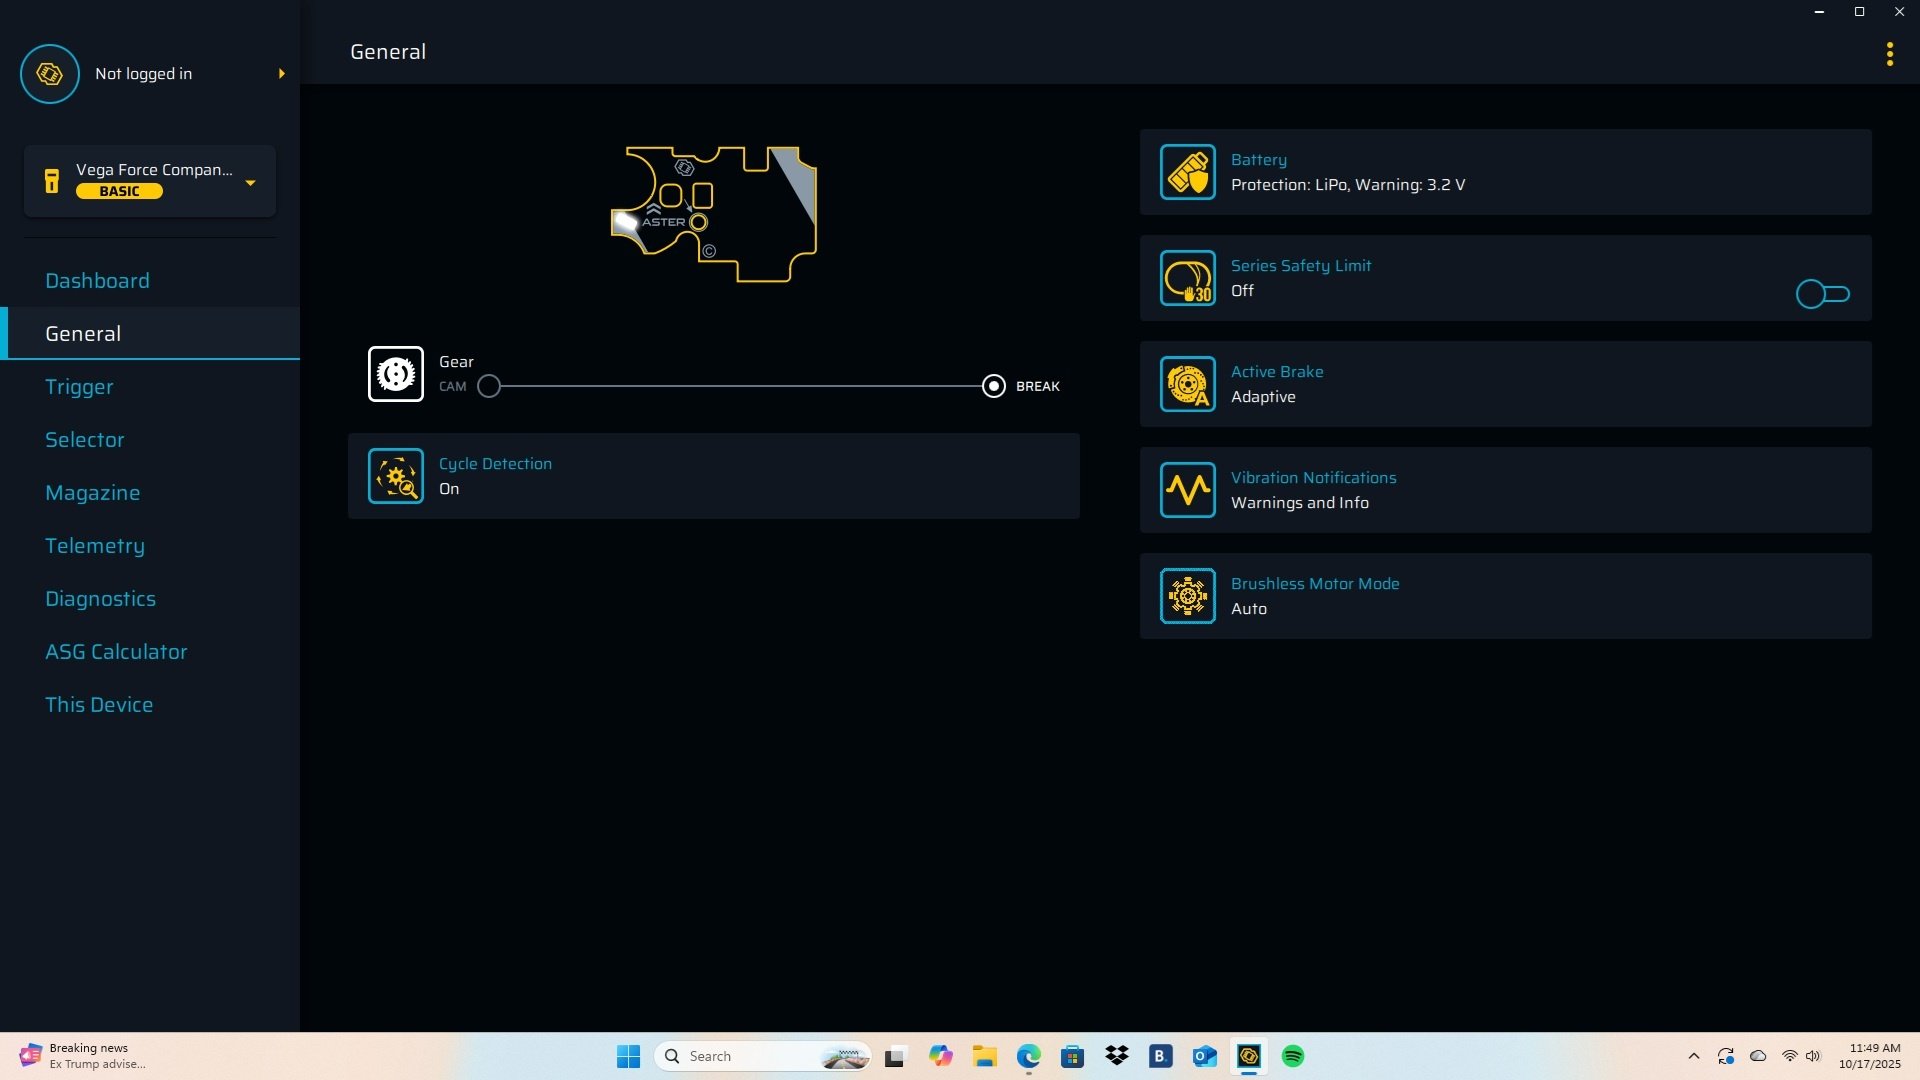Click the Active Brake icon
Viewport: 1920px width, 1080px height.
tap(1187, 384)
